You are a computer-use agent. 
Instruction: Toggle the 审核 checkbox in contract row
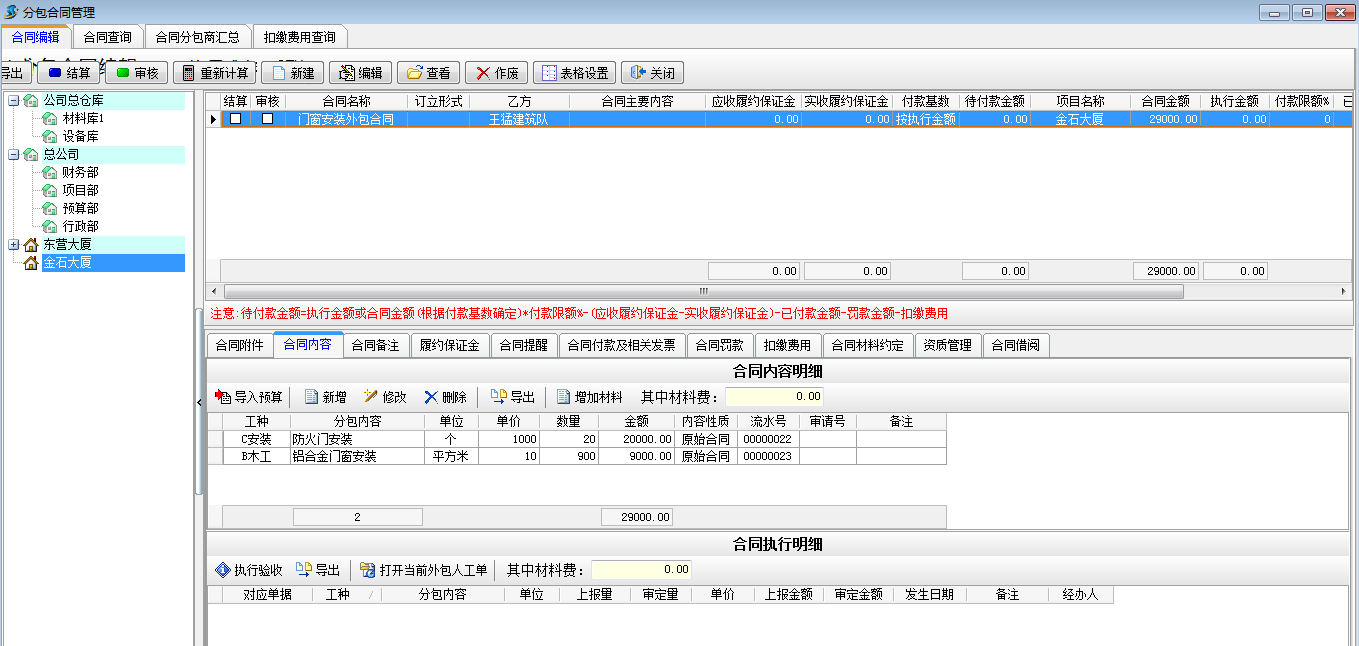[267, 119]
